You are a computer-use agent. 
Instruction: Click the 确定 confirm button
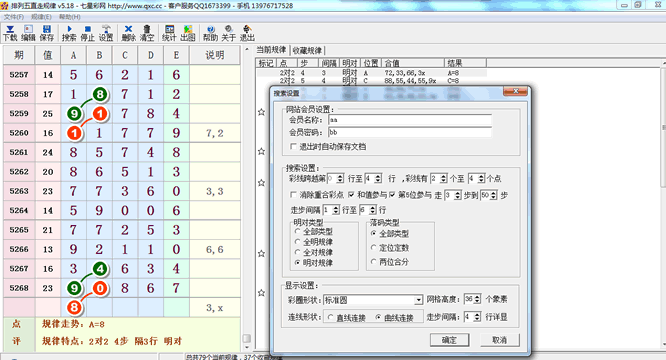pos(449,340)
